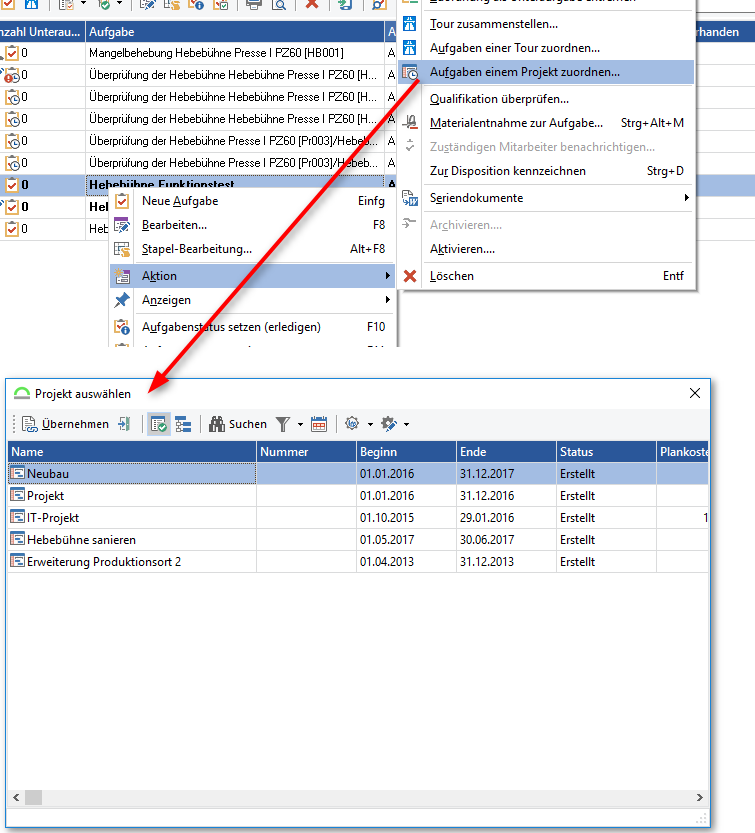Click the Aufgabenstatus setzen (erledigen) icon
The height and width of the screenshot is (833, 755).
(122, 327)
